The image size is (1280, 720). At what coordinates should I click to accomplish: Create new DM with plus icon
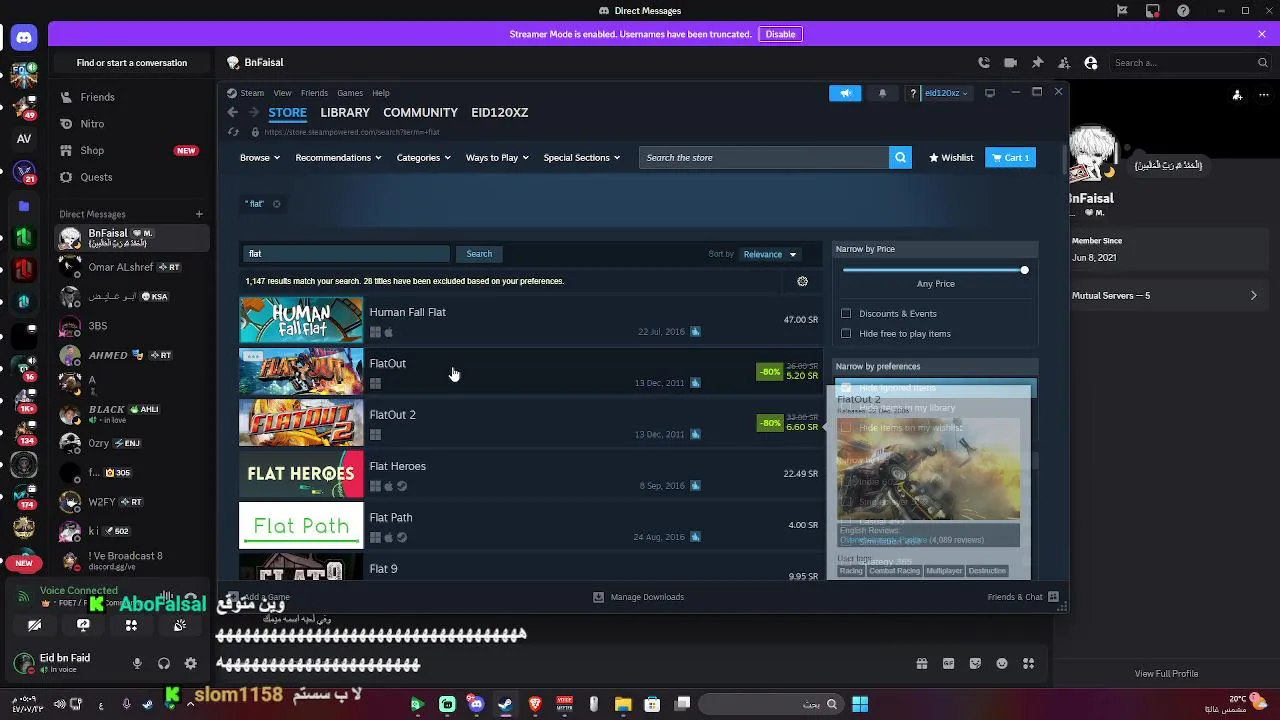(x=199, y=214)
